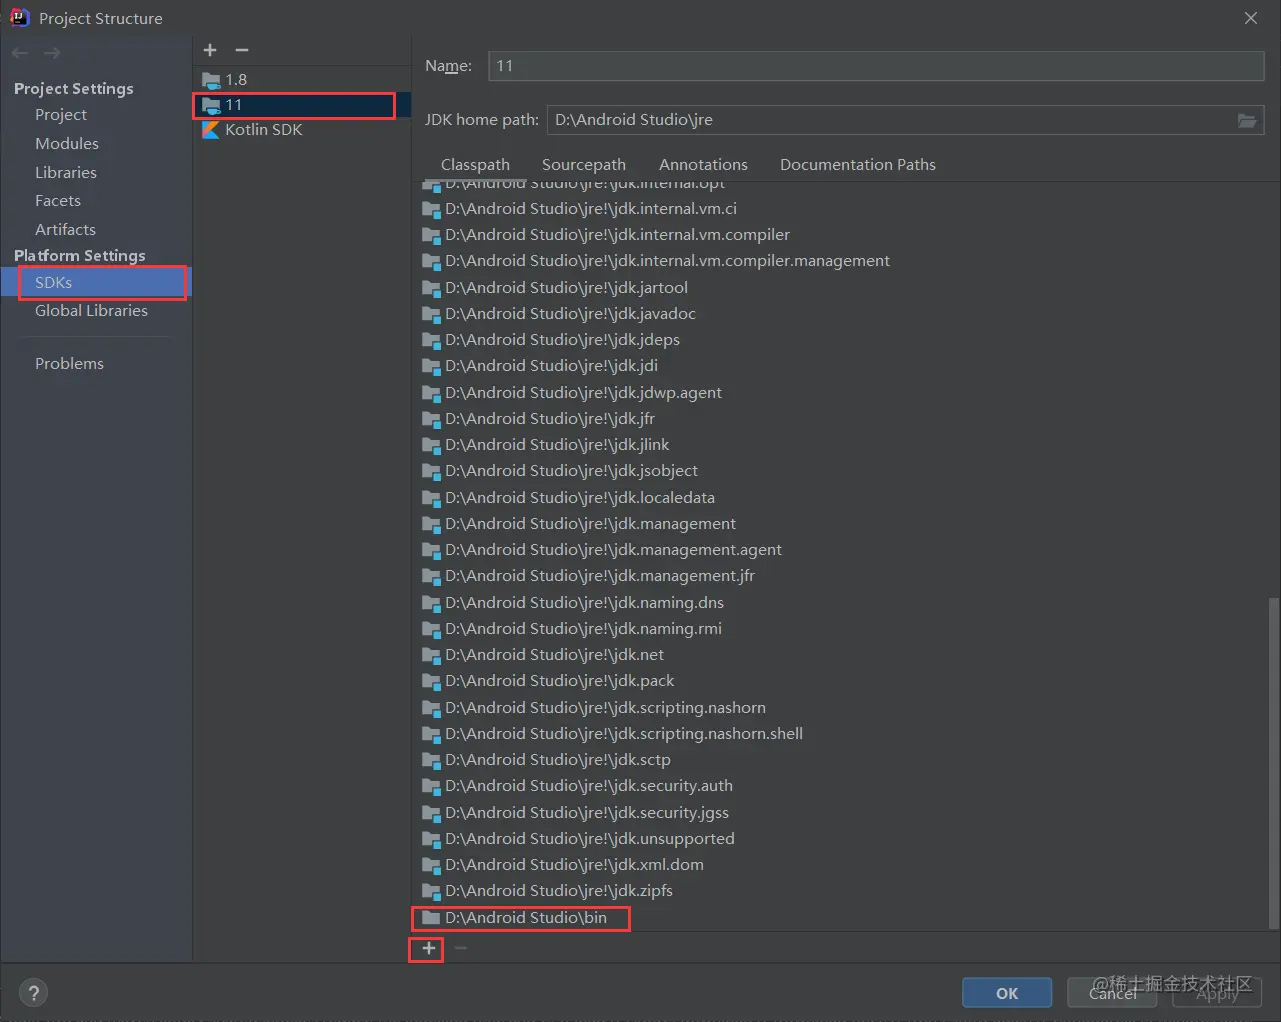Click folder icon of Android Studio\bin entry
This screenshot has width=1281, height=1022.
click(x=431, y=918)
